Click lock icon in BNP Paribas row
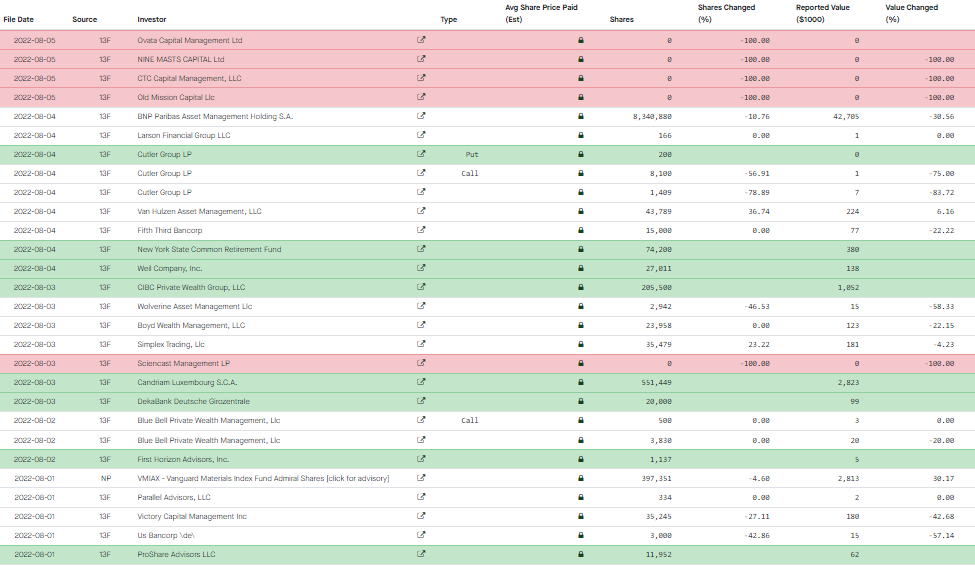 581,116
